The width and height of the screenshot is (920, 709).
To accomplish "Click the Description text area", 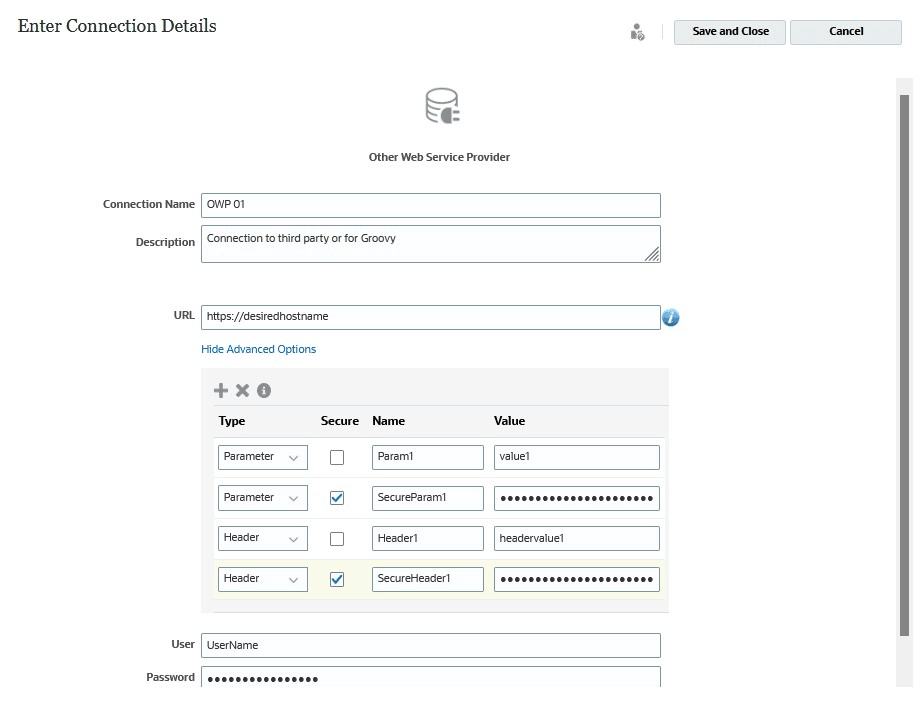I will pos(430,243).
